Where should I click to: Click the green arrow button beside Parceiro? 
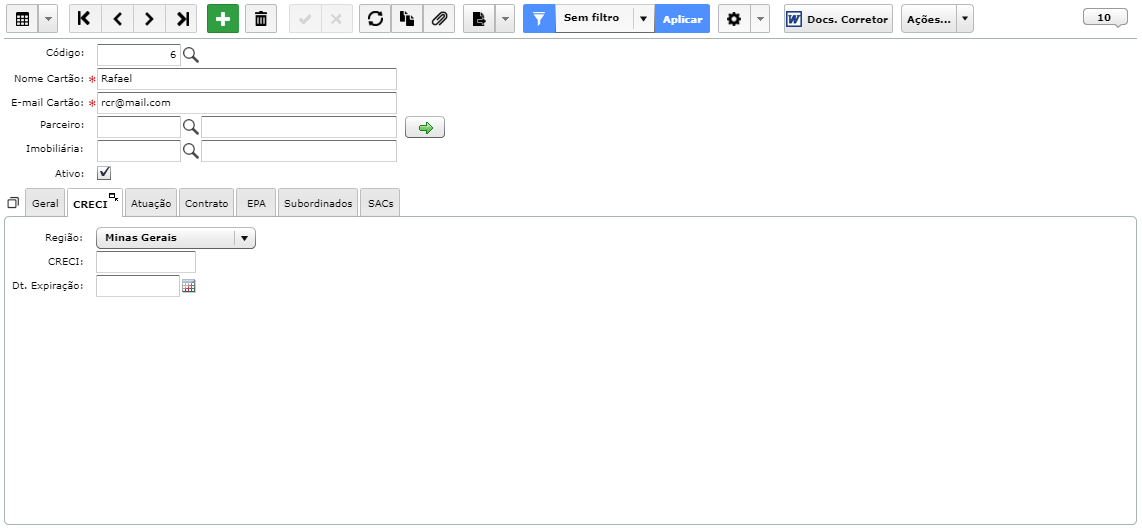pyautogui.click(x=425, y=127)
